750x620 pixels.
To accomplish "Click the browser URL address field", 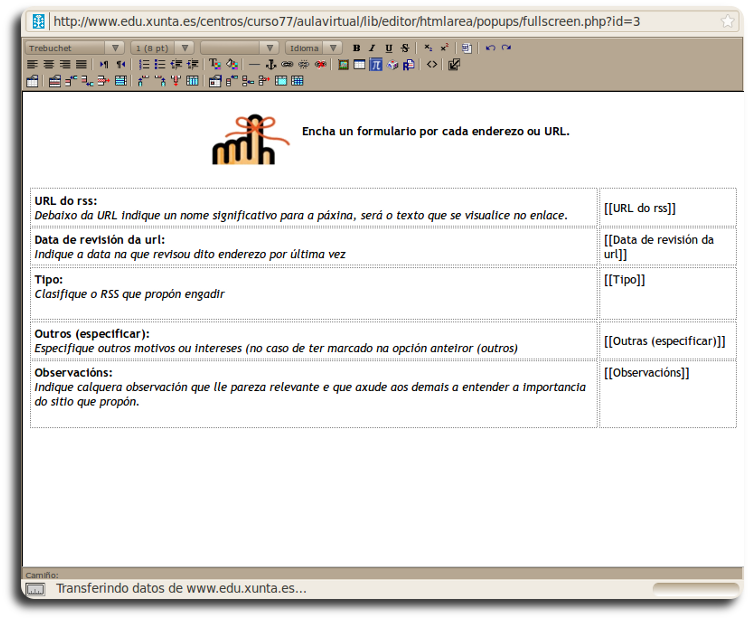I will pyautogui.click(x=380, y=21).
